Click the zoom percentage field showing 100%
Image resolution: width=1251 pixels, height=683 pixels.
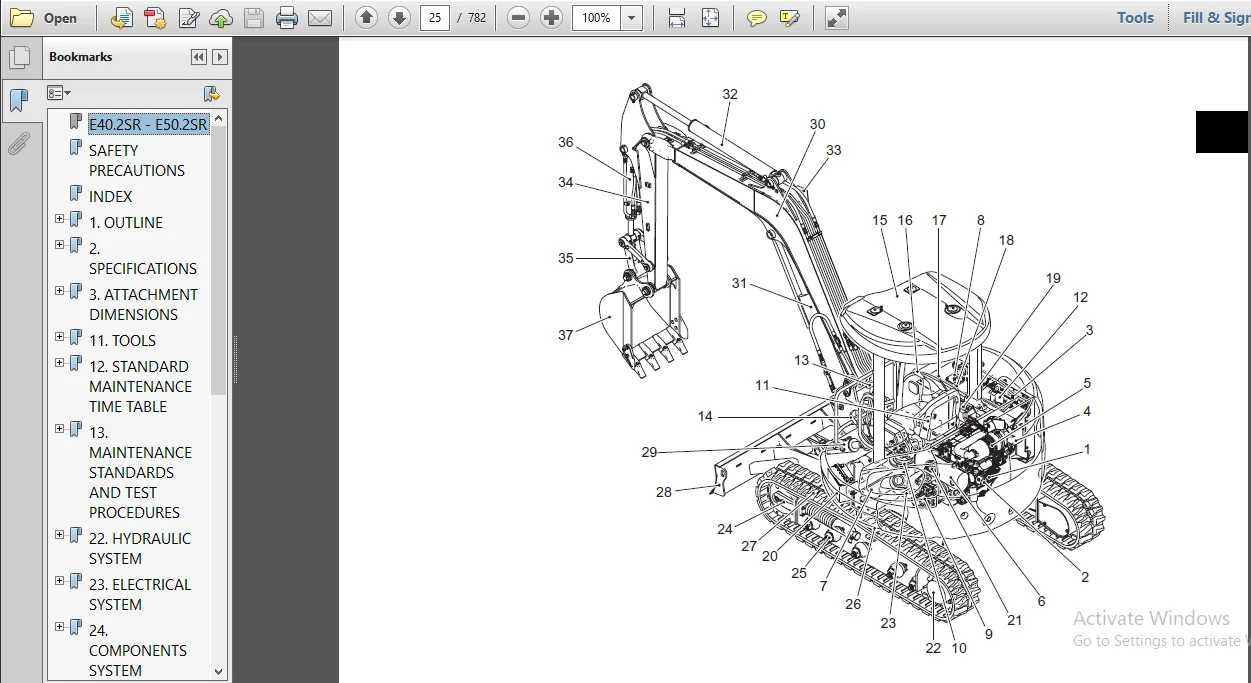click(596, 18)
